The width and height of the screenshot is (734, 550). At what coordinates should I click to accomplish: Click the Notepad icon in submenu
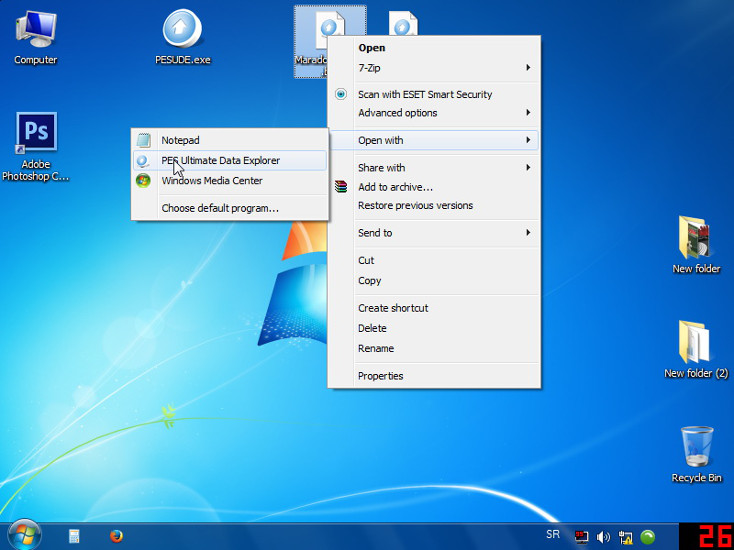tap(144, 140)
